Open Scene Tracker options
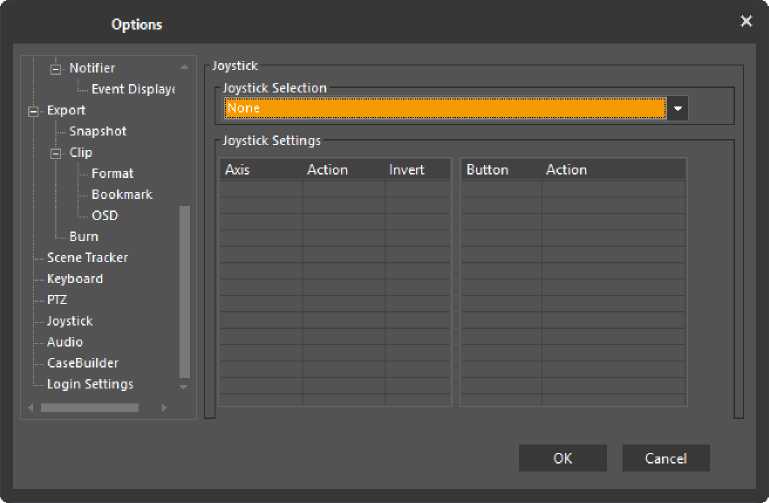This screenshot has width=769, height=503. [87, 257]
